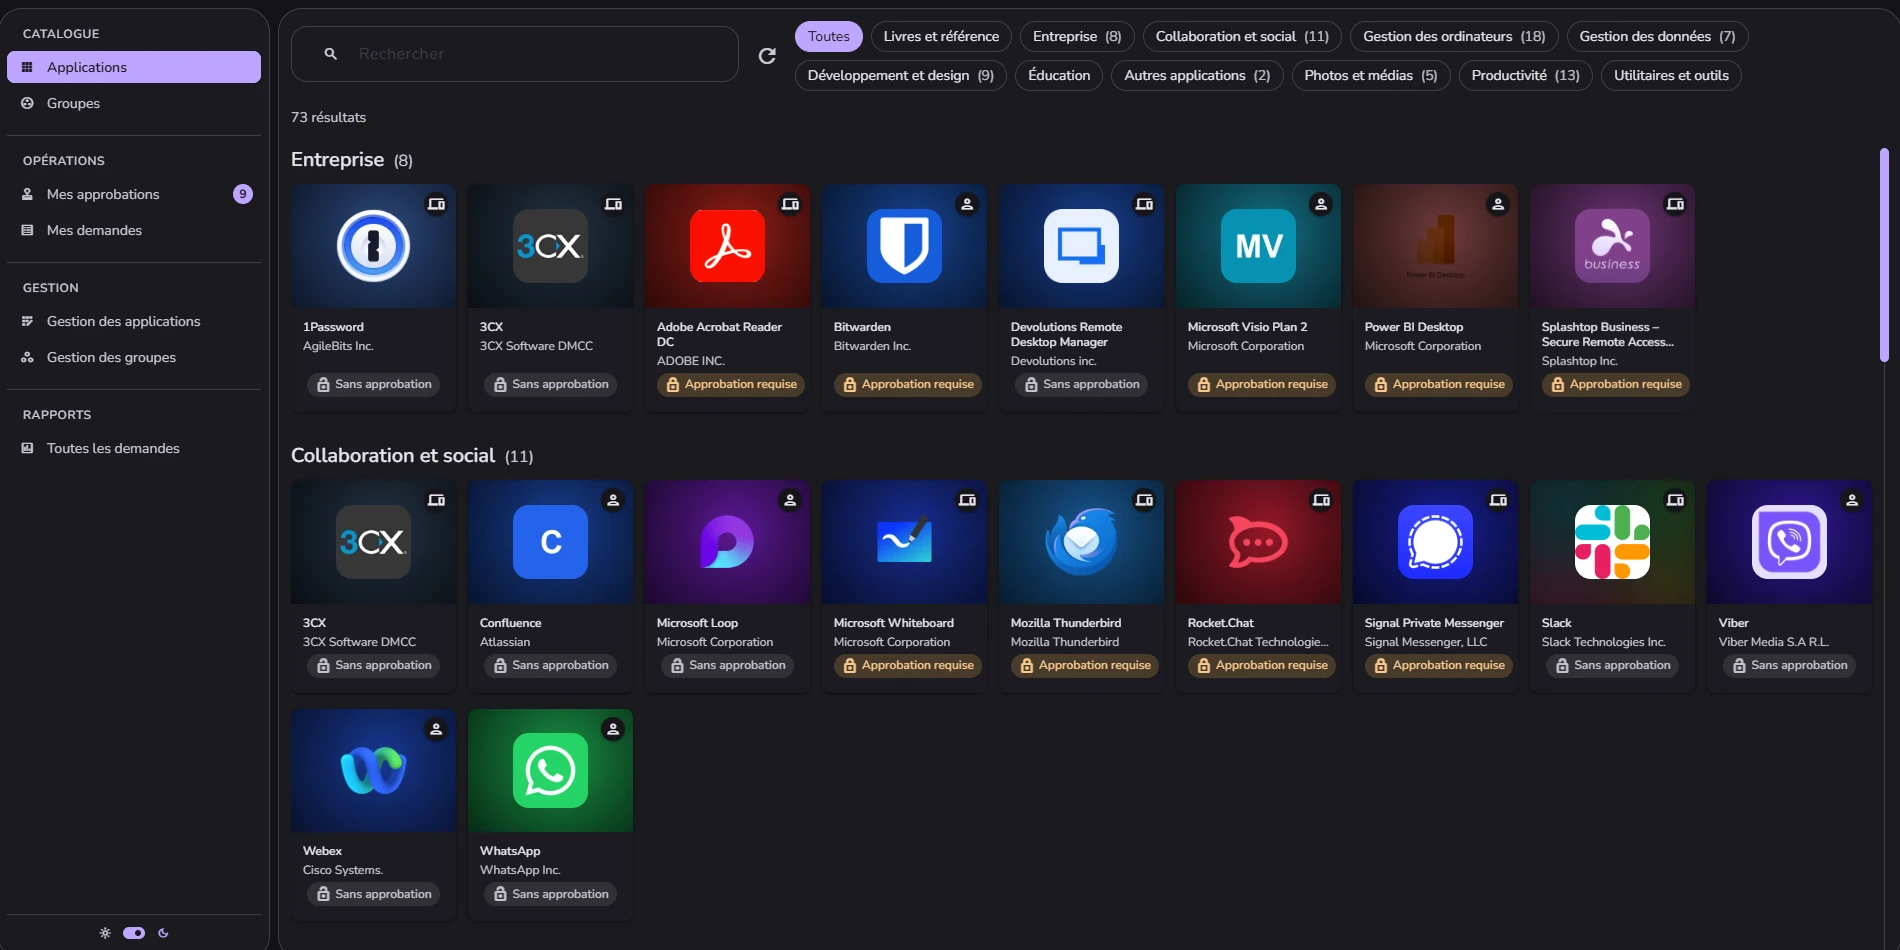This screenshot has width=1900, height=950.
Task: Click the vertical scrollbar of the catalogue
Action: point(1884,255)
